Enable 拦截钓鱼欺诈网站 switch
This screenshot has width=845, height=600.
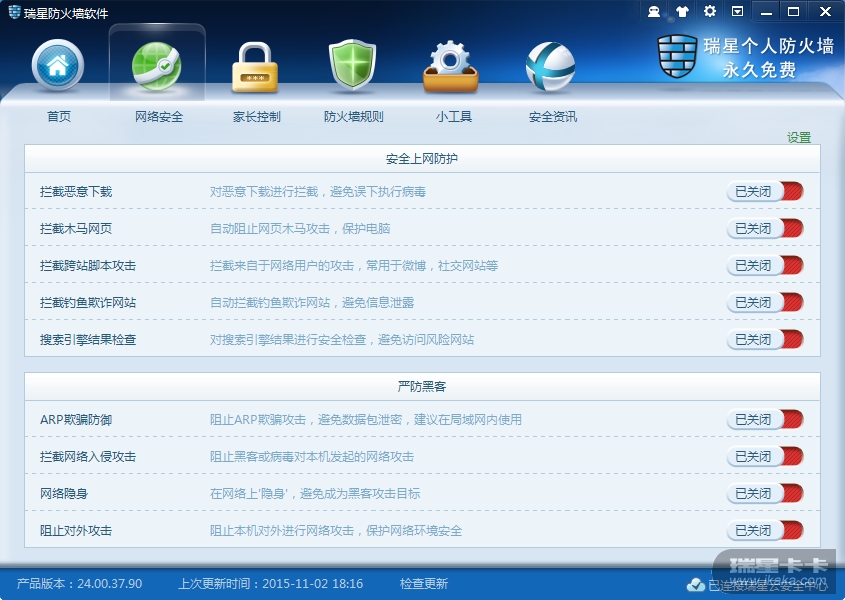coord(765,302)
